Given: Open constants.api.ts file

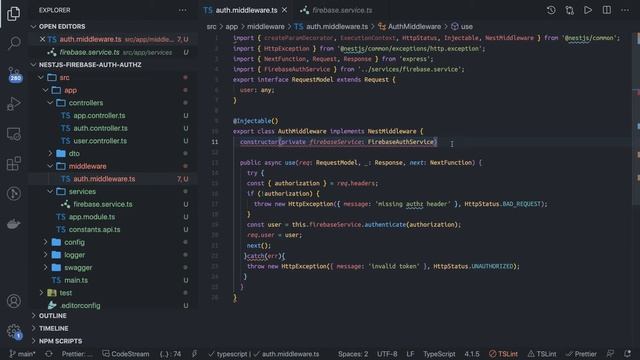Looking at the screenshot, I should click(94, 229).
